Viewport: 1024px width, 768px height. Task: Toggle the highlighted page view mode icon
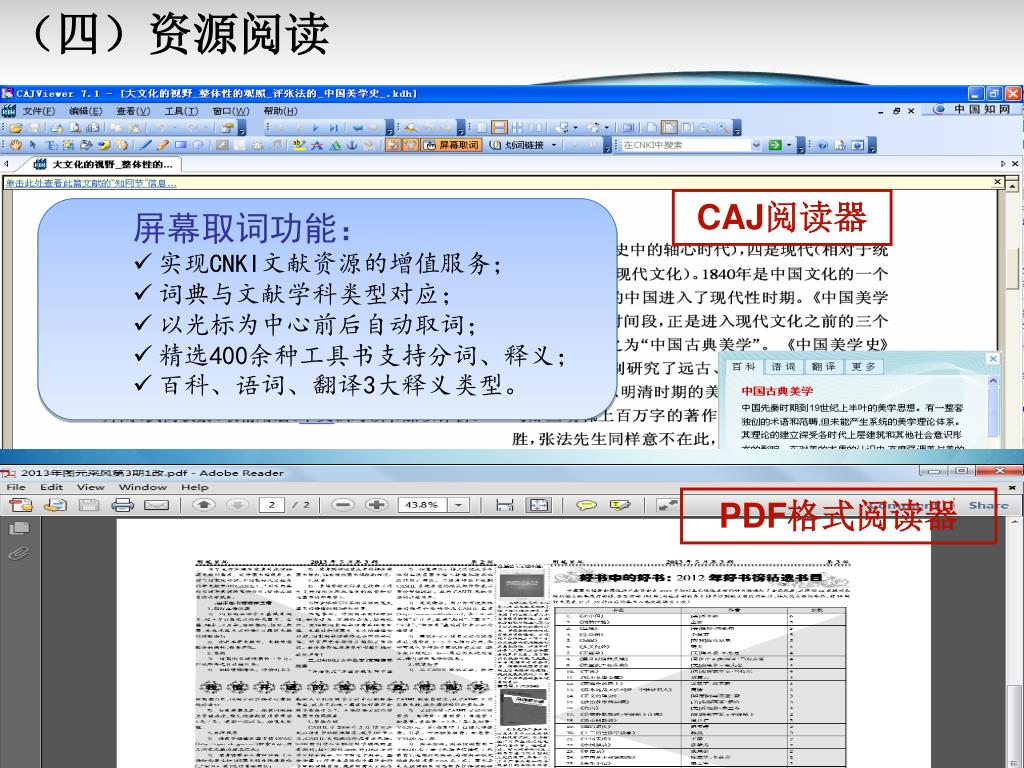click(x=669, y=128)
